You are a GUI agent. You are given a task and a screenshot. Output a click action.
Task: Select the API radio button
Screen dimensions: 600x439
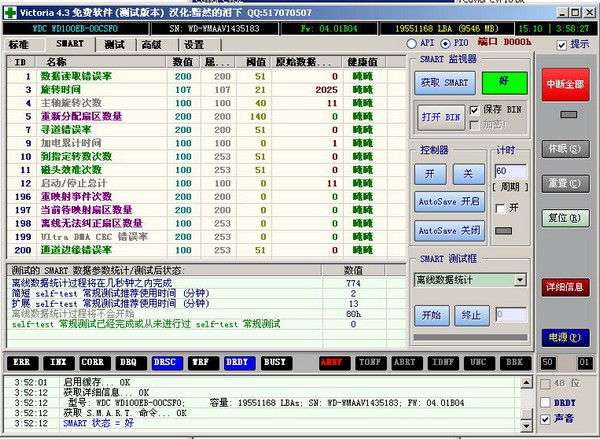[x=414, y=45]
